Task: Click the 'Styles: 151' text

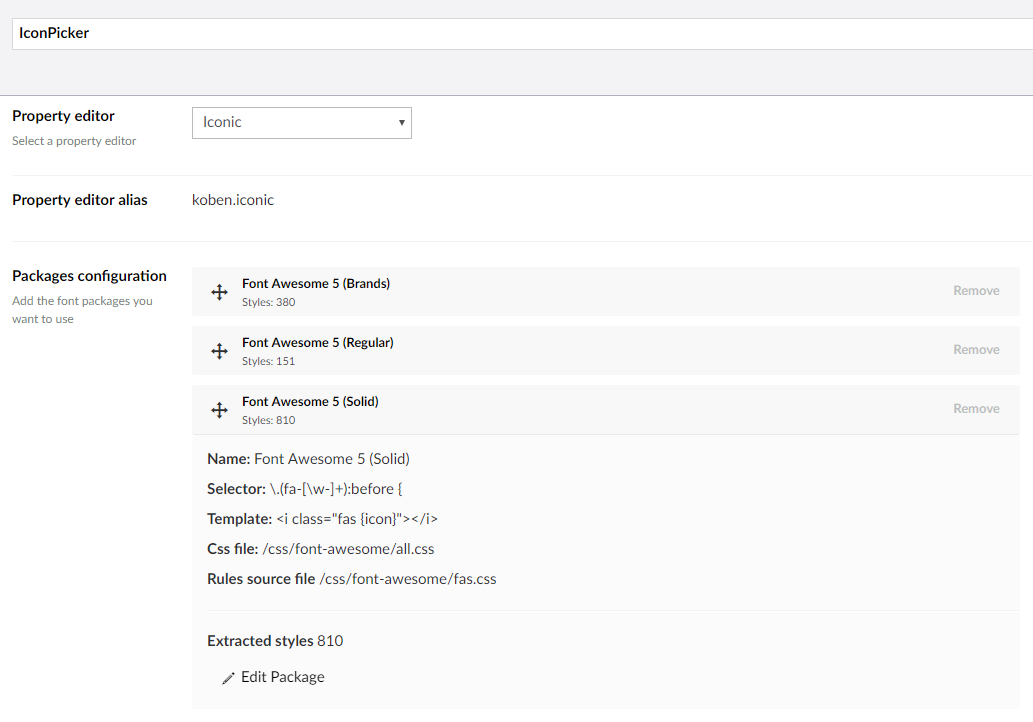Action: [x=268, y=362]
